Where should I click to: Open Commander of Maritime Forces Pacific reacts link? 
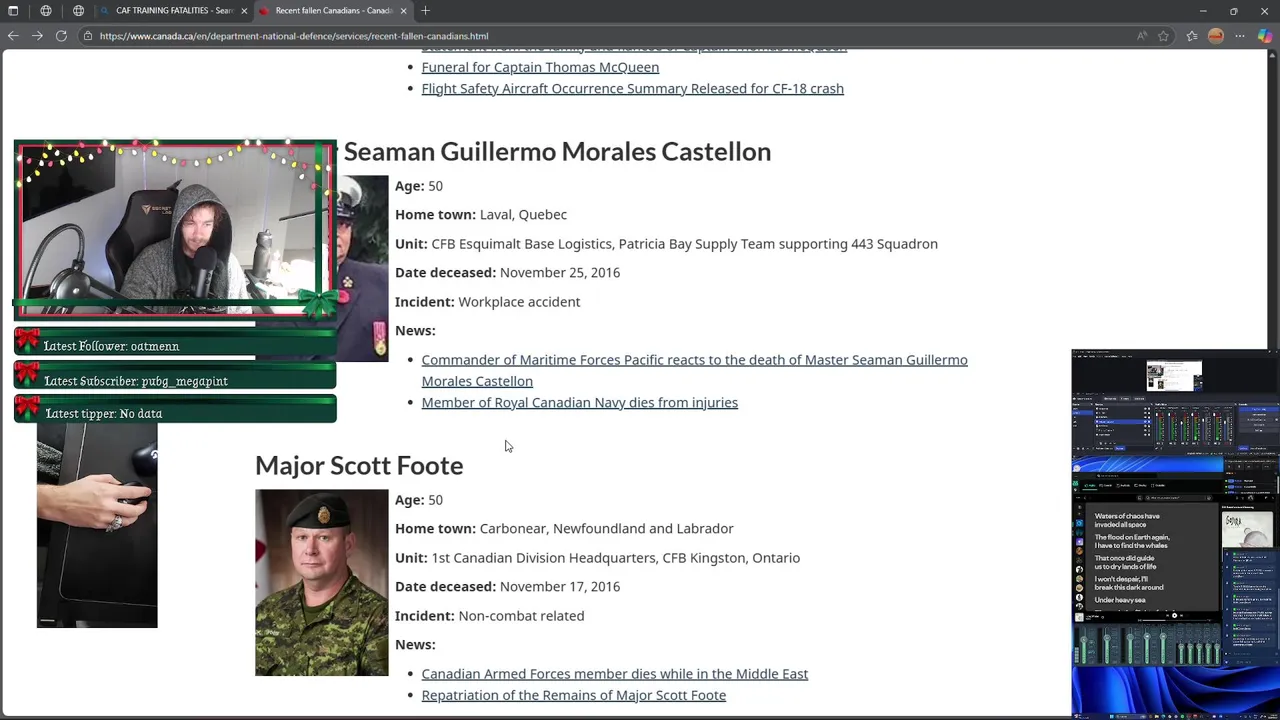[694, 370]
